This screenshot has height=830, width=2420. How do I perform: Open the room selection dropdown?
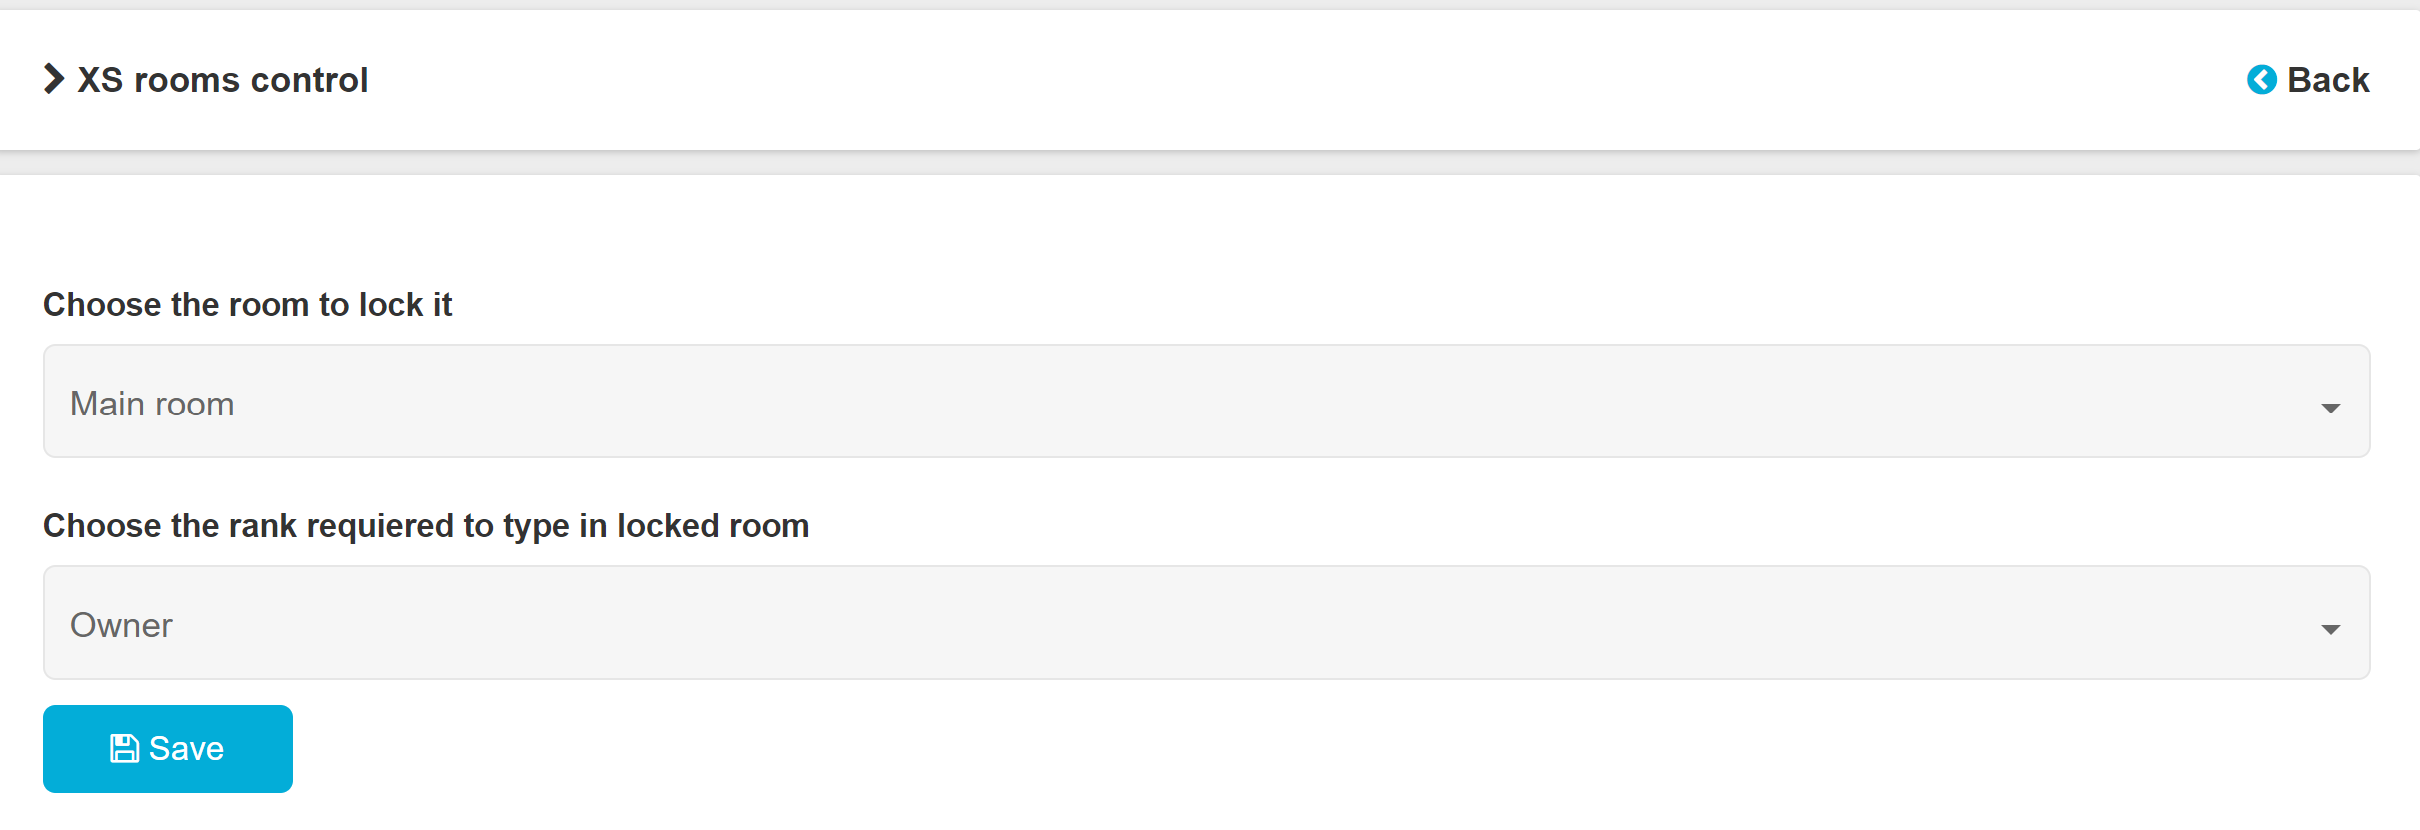click(1206, 402)
